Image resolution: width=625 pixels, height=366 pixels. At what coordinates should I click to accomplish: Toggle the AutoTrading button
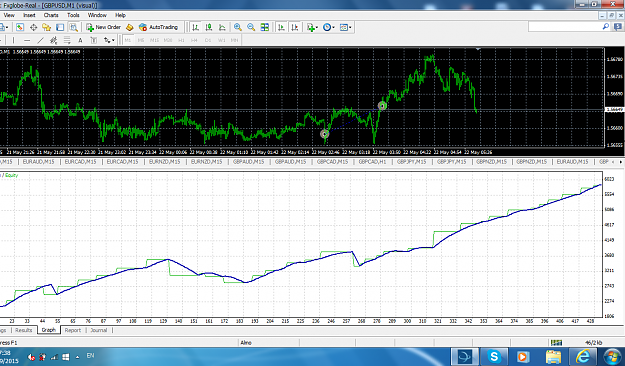[x=158, y=27]
